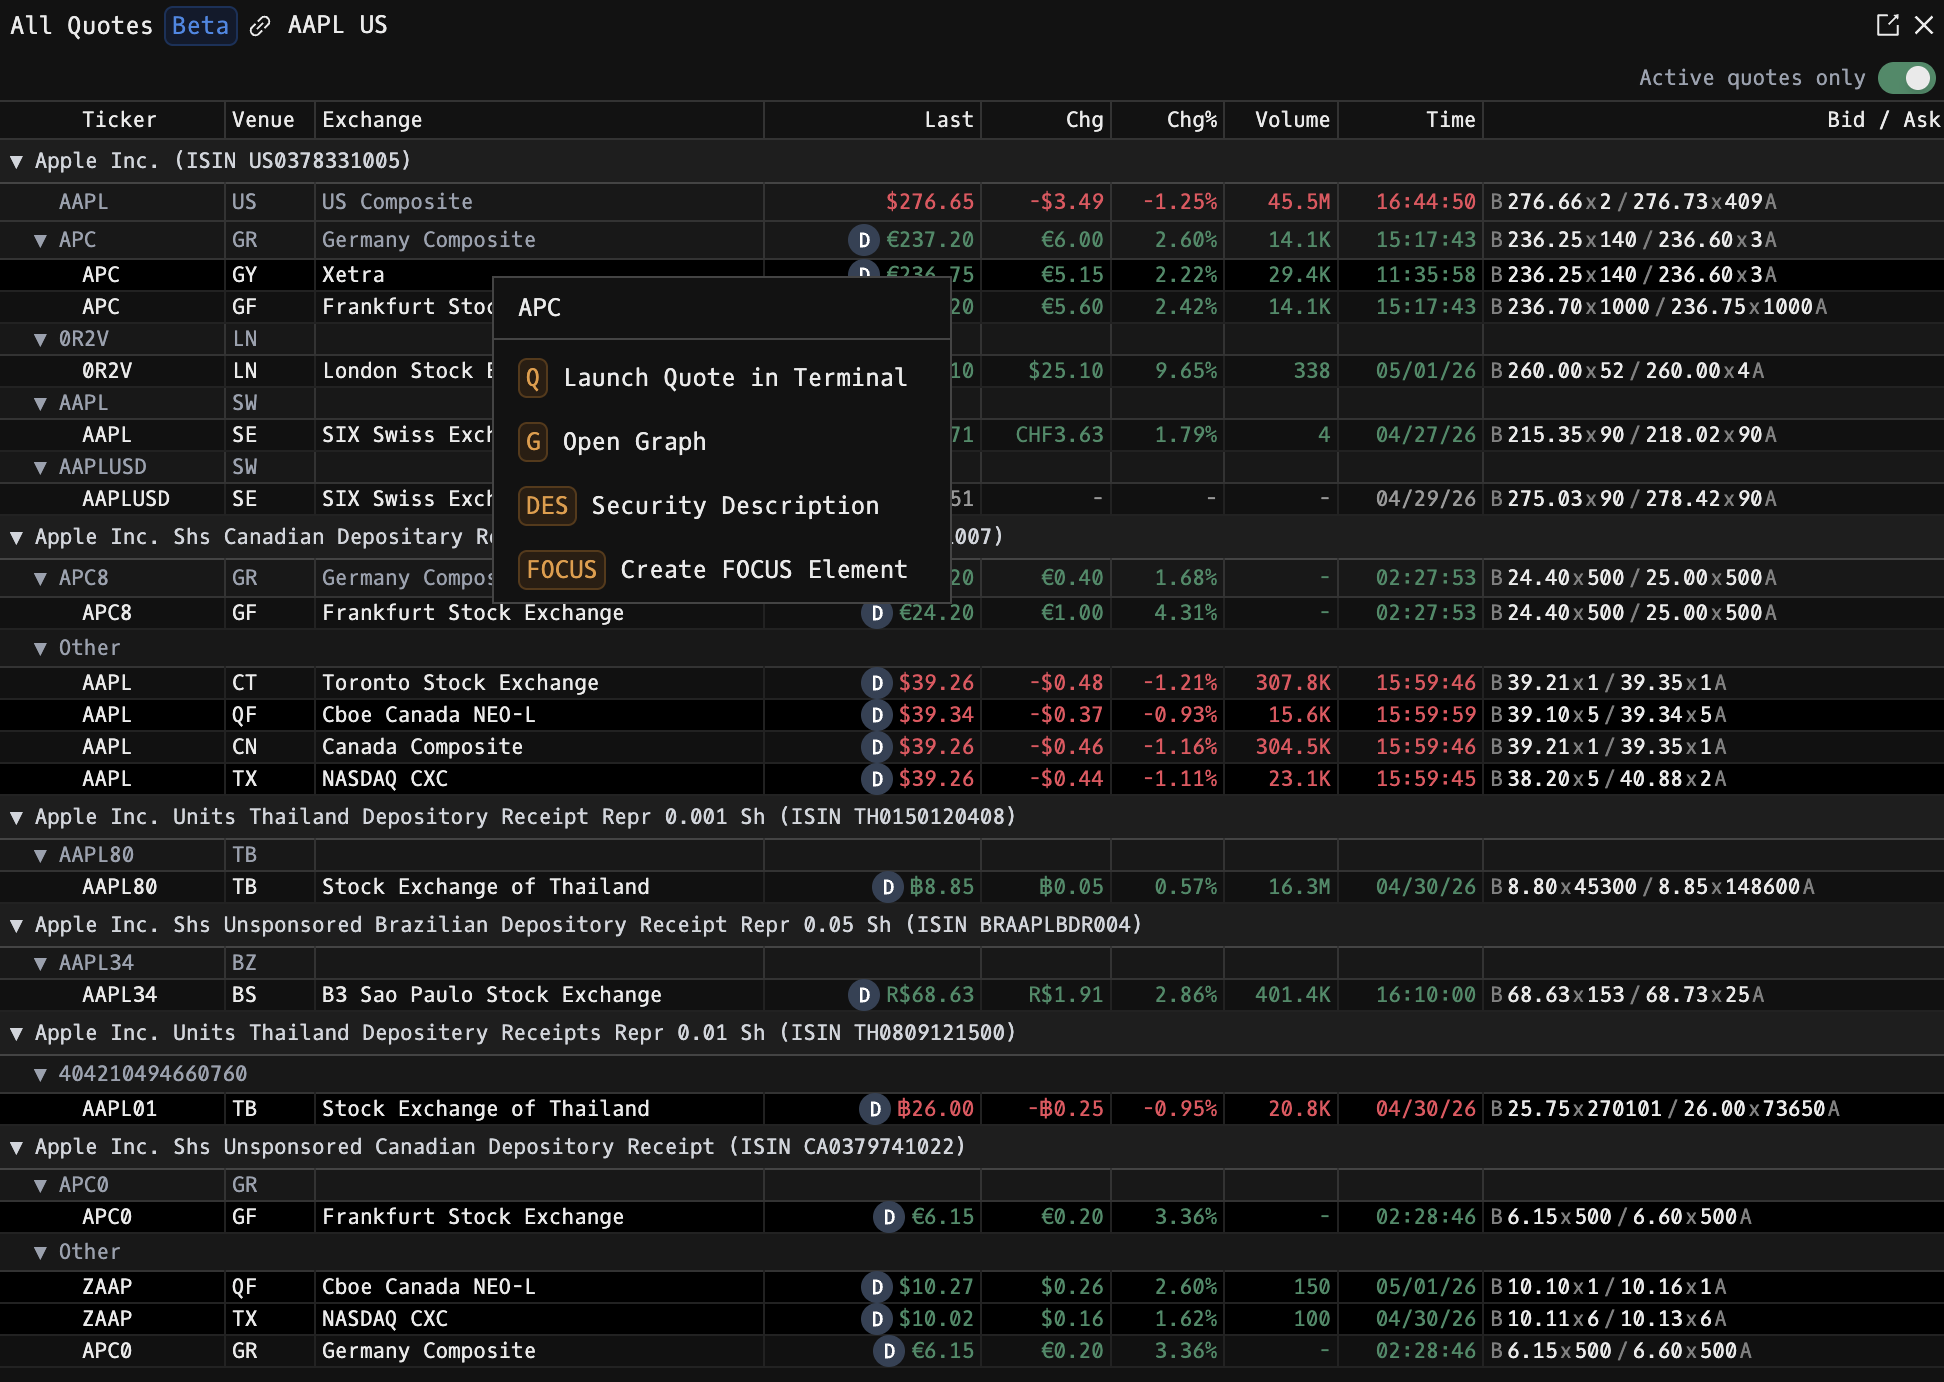Click the D icon on Toronto Stock Exchange row
Viewport: 1944px width, 1382px height.
pyautogui.click(x=877, y=683)
